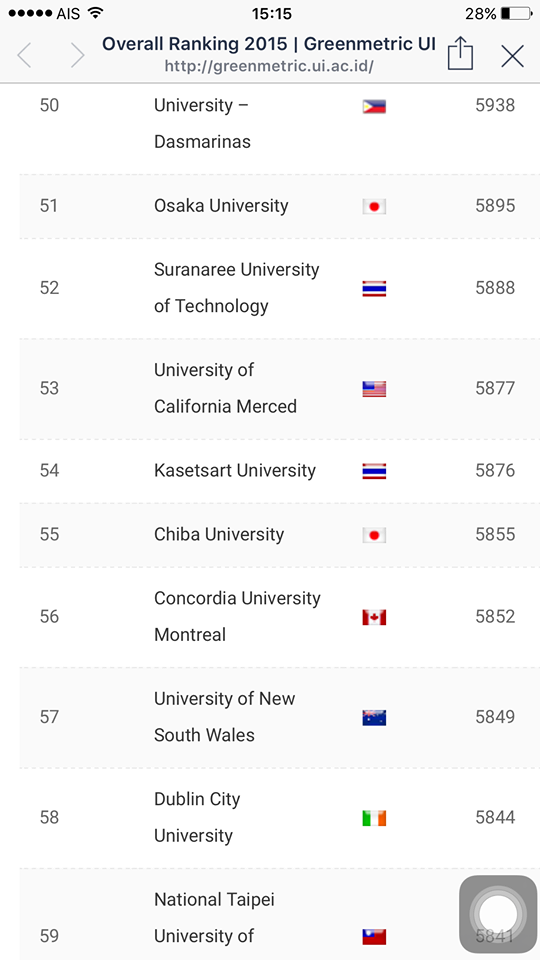The width and height of the screenshot is (540, 960).
Task: Close the in-app browser with X
Action: 512,56
